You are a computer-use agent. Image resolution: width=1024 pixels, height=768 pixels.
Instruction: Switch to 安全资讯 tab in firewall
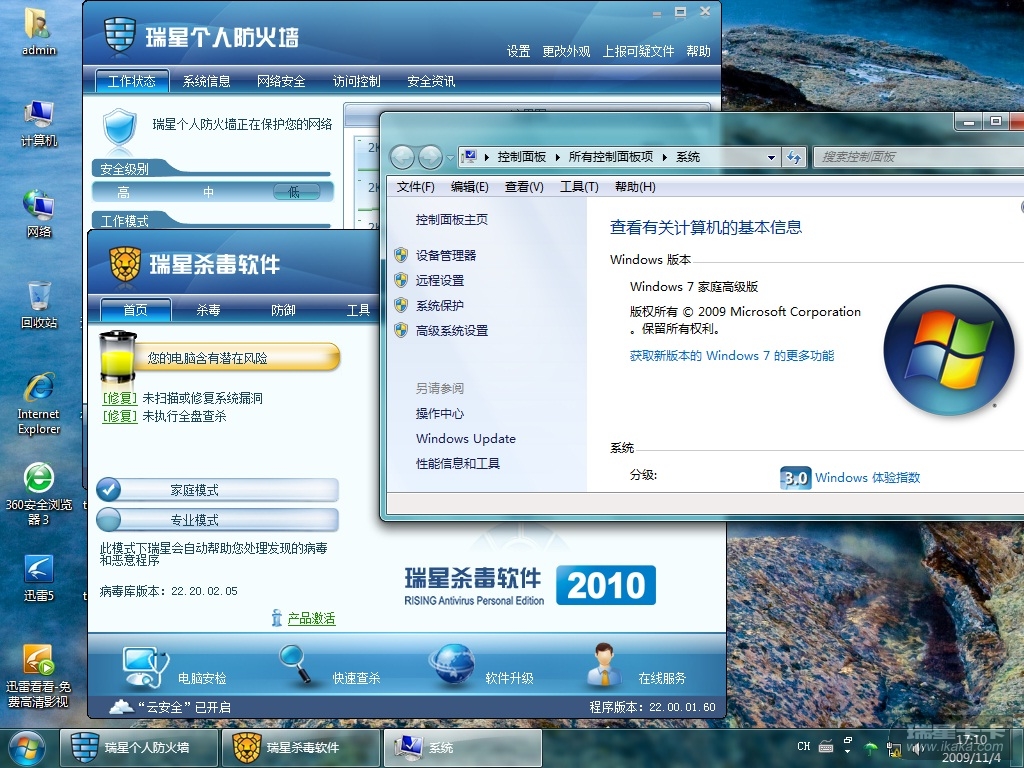point(431,81)
